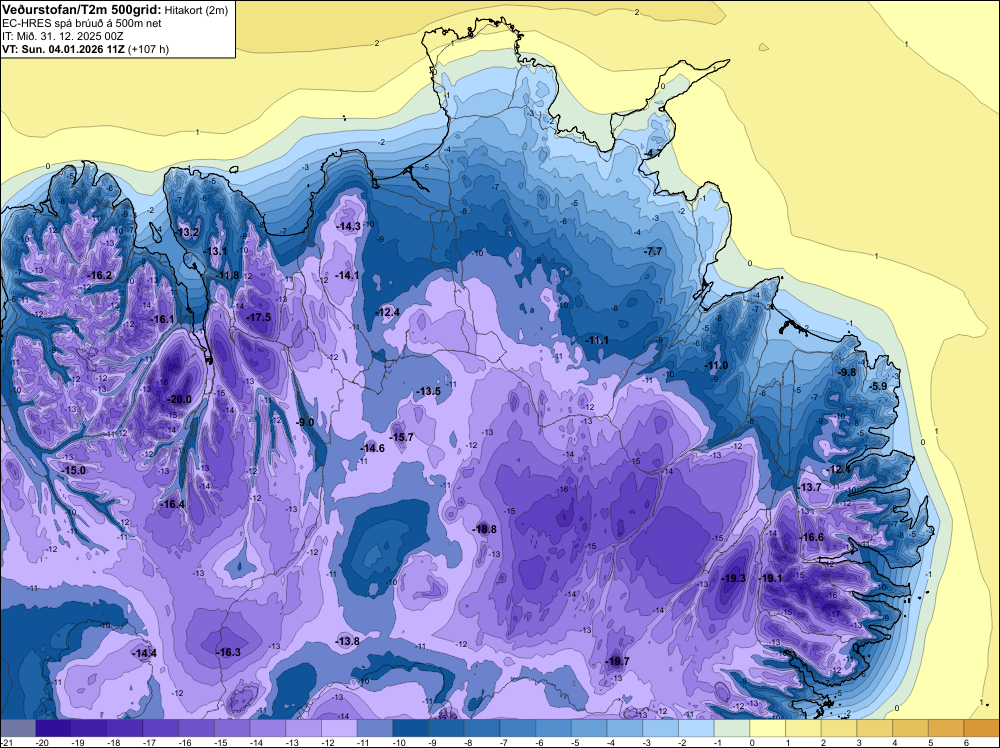Click the -17.5 temperature value

pyautogui.click(x=259, y=318)
